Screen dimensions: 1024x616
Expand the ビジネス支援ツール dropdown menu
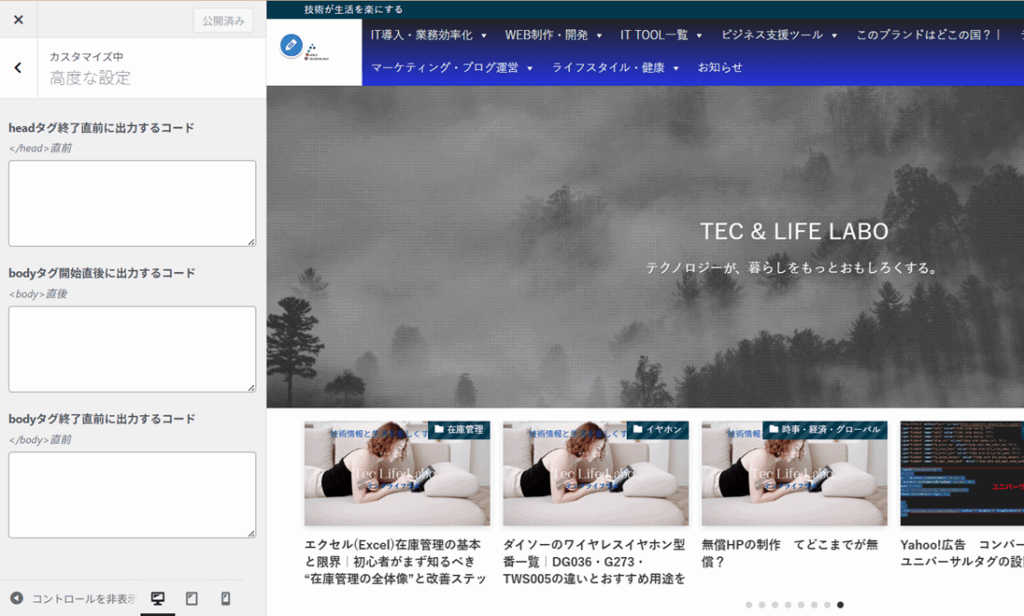pos(779,35)
